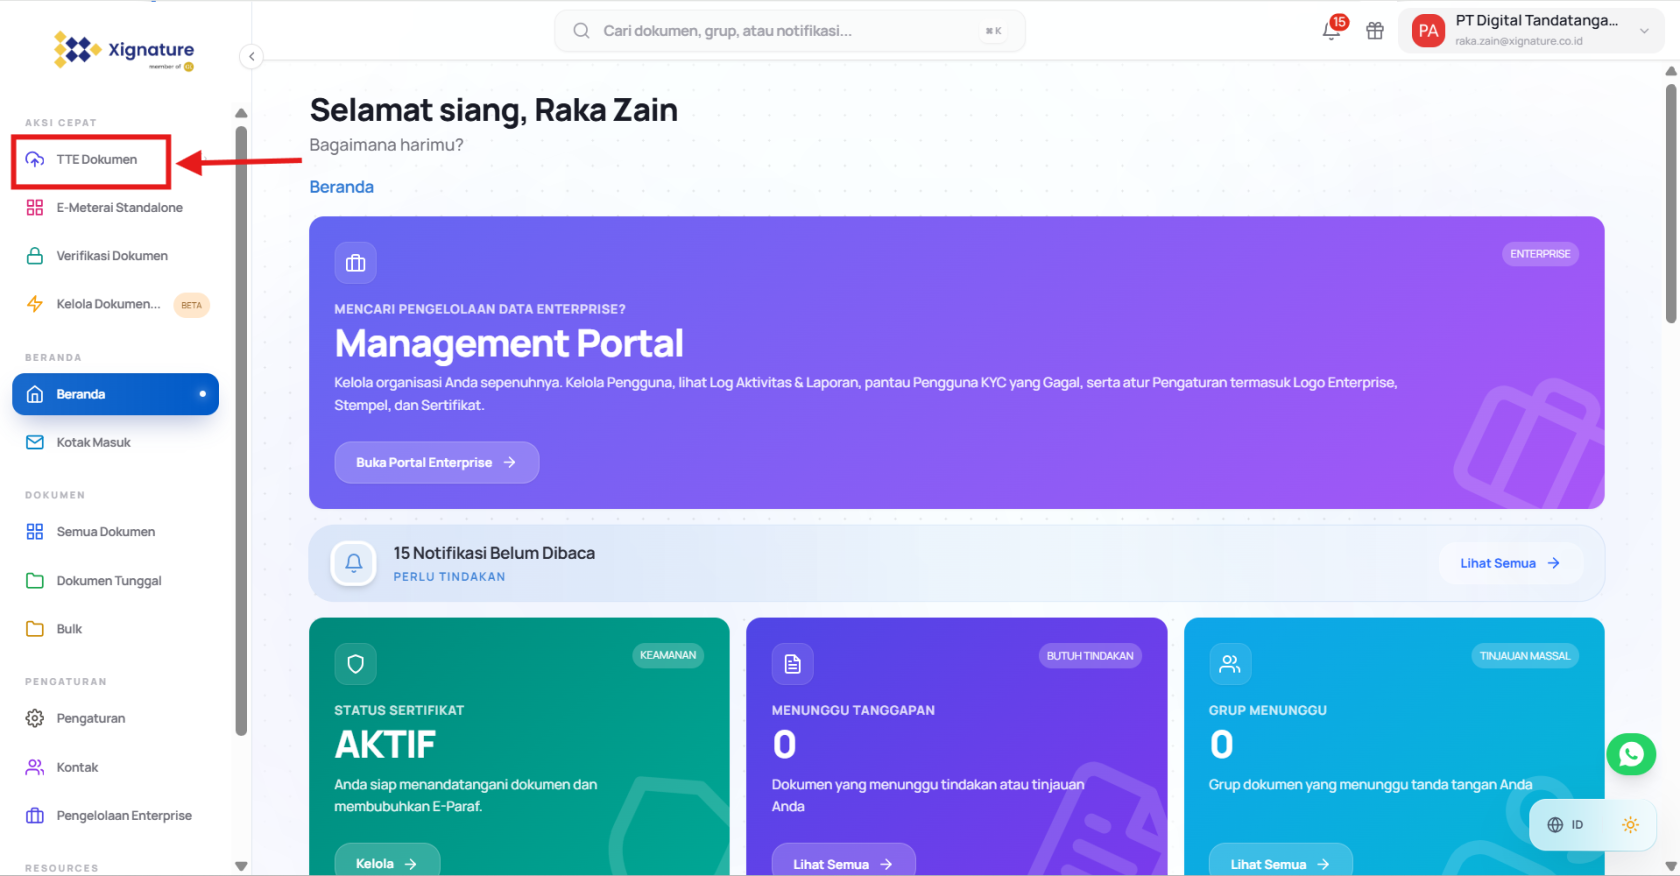Click "DOKUMEN" sidebar section header
The height and width of the screenshot is (876, 1680).
pos(55,495)
